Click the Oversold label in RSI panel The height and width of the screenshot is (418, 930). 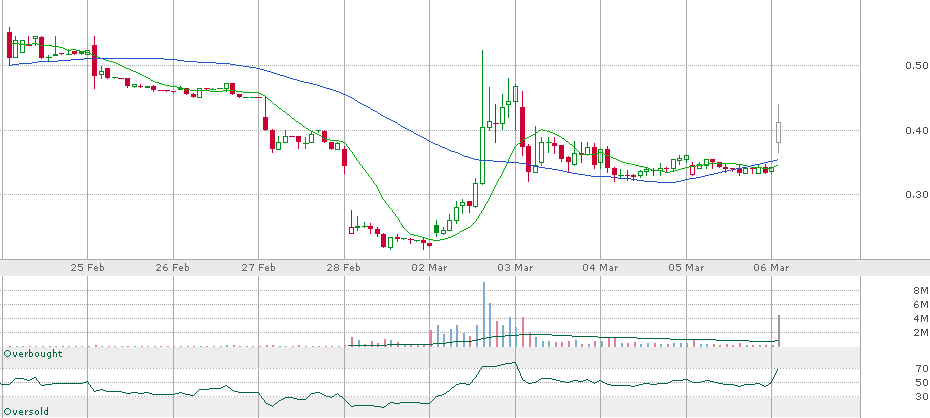coord(27,411)
